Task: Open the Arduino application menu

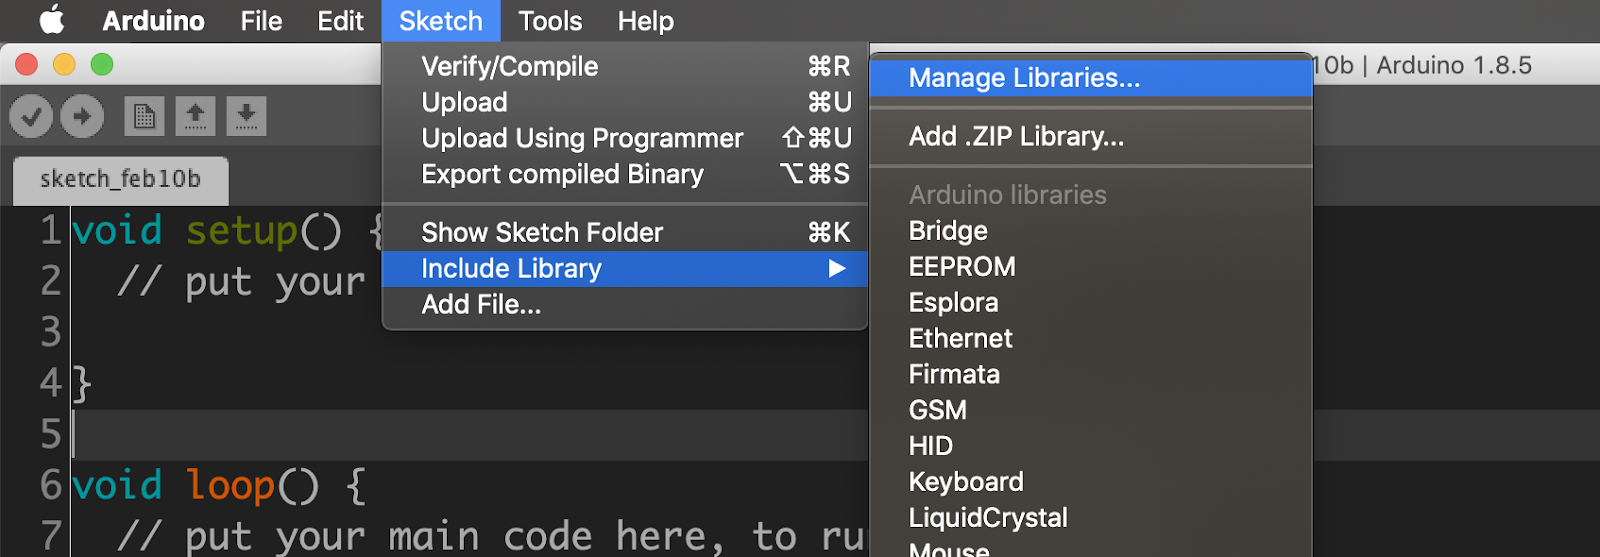Action: 153,21
